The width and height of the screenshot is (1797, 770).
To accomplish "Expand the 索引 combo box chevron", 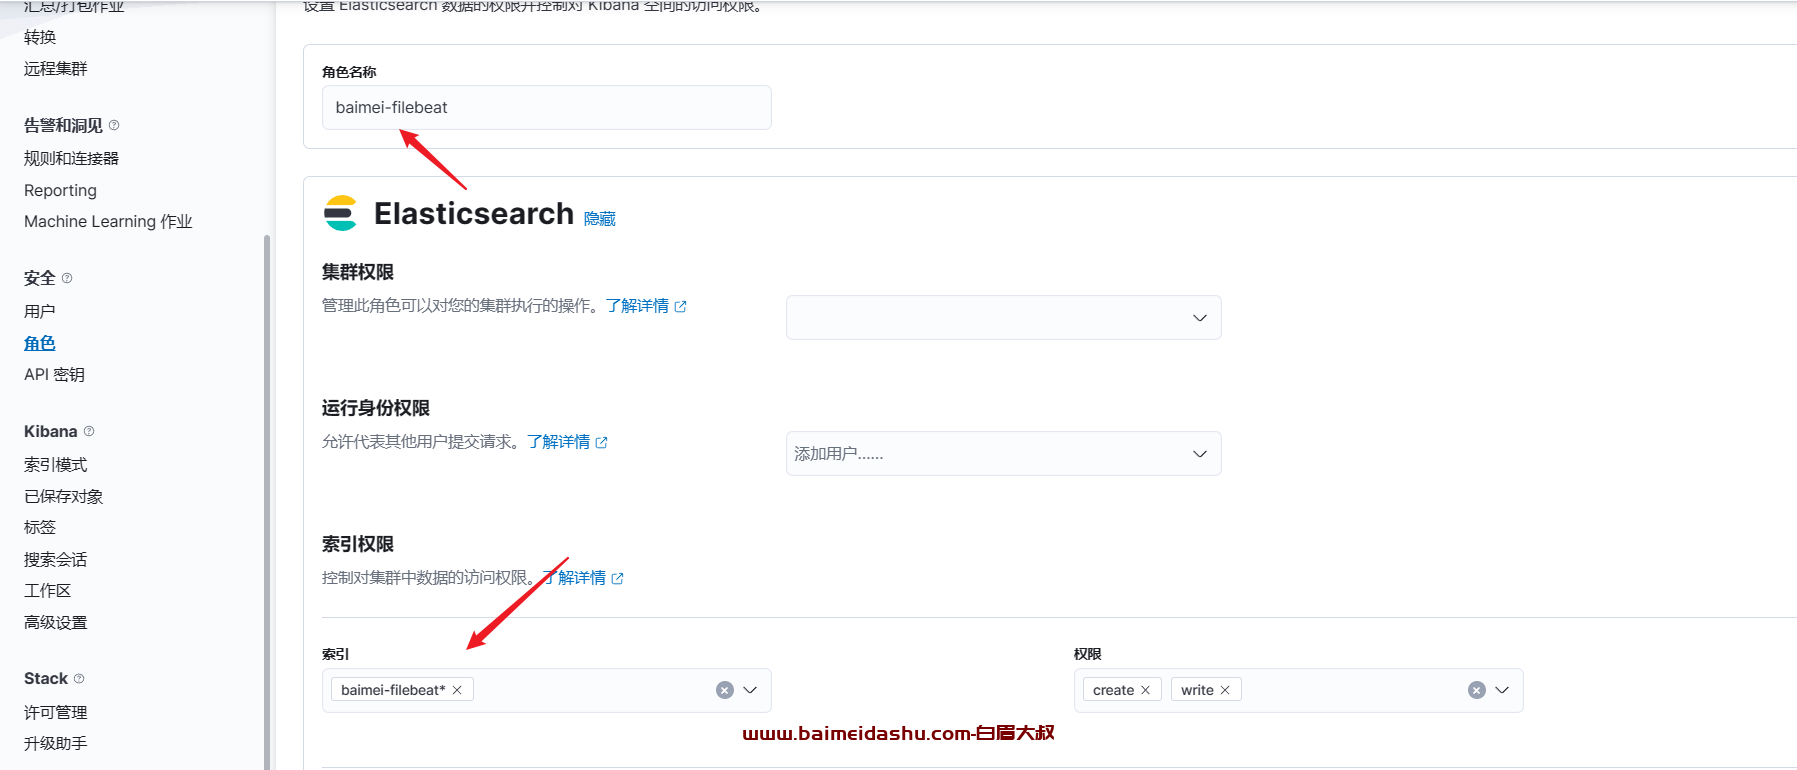I will [x=751, y=690].
